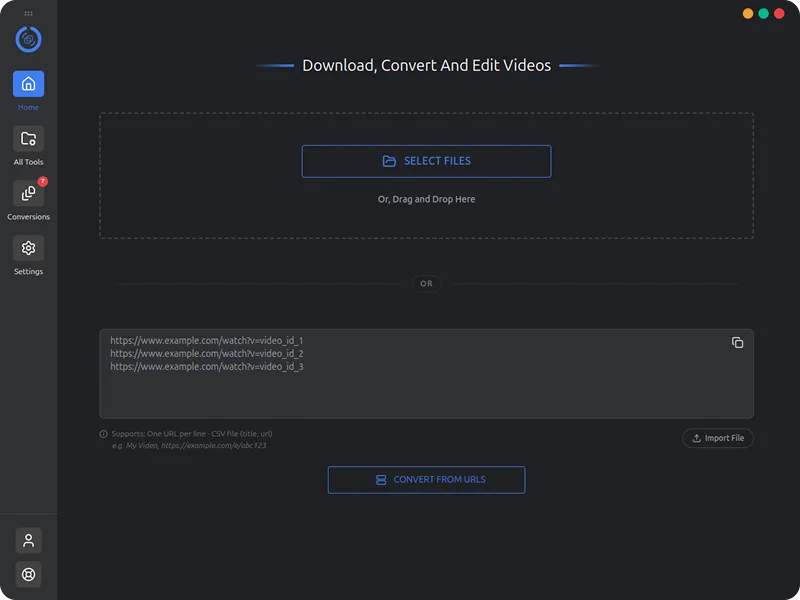Open the user account profile icon
Screen dimensions: 800x600
click(x=29, y=541)
